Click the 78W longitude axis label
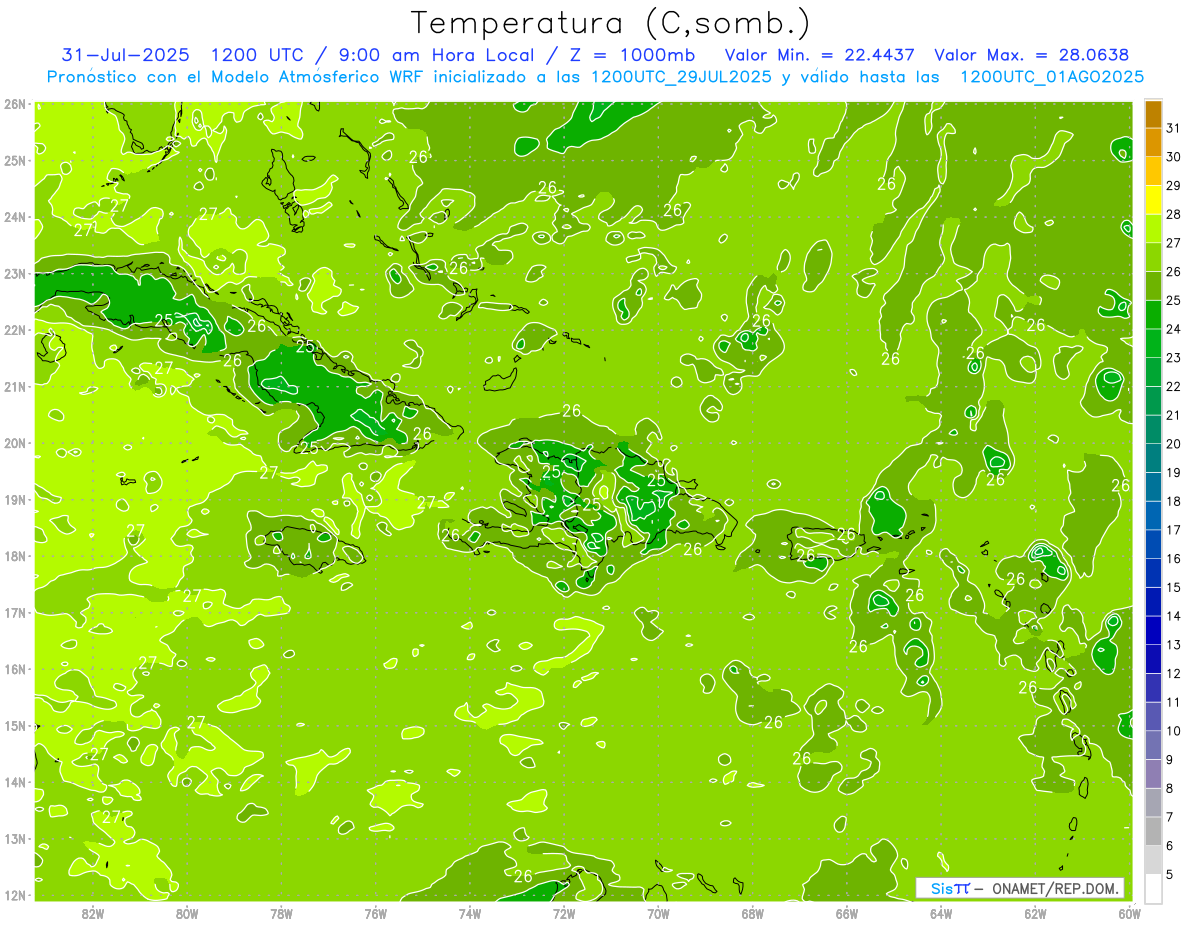Viewport: 1200px width, 927px height. (x=281, y=913)
